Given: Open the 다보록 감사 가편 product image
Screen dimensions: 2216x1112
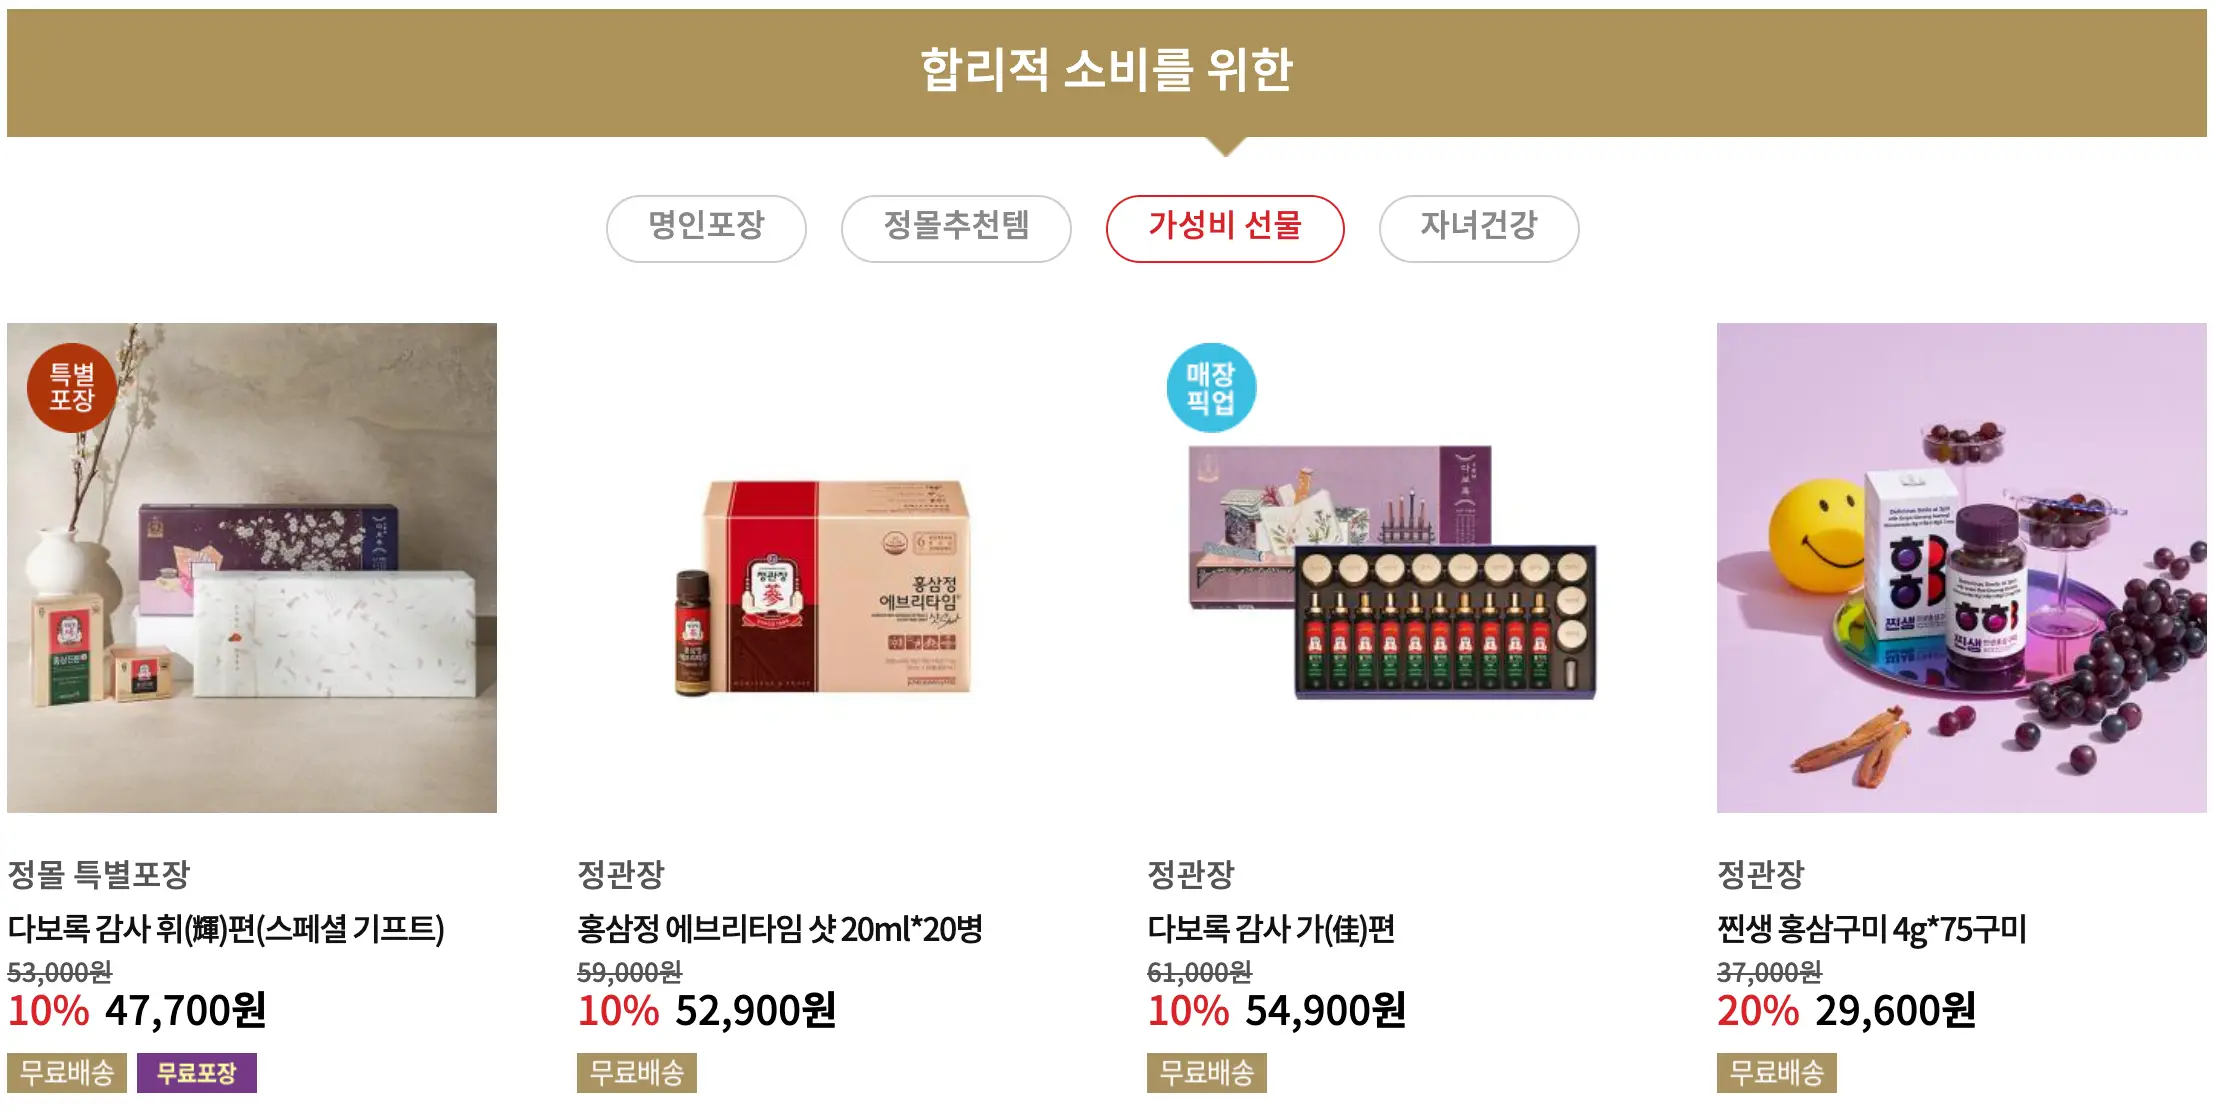Looking at the screenshot, I should pos(1392,568).
